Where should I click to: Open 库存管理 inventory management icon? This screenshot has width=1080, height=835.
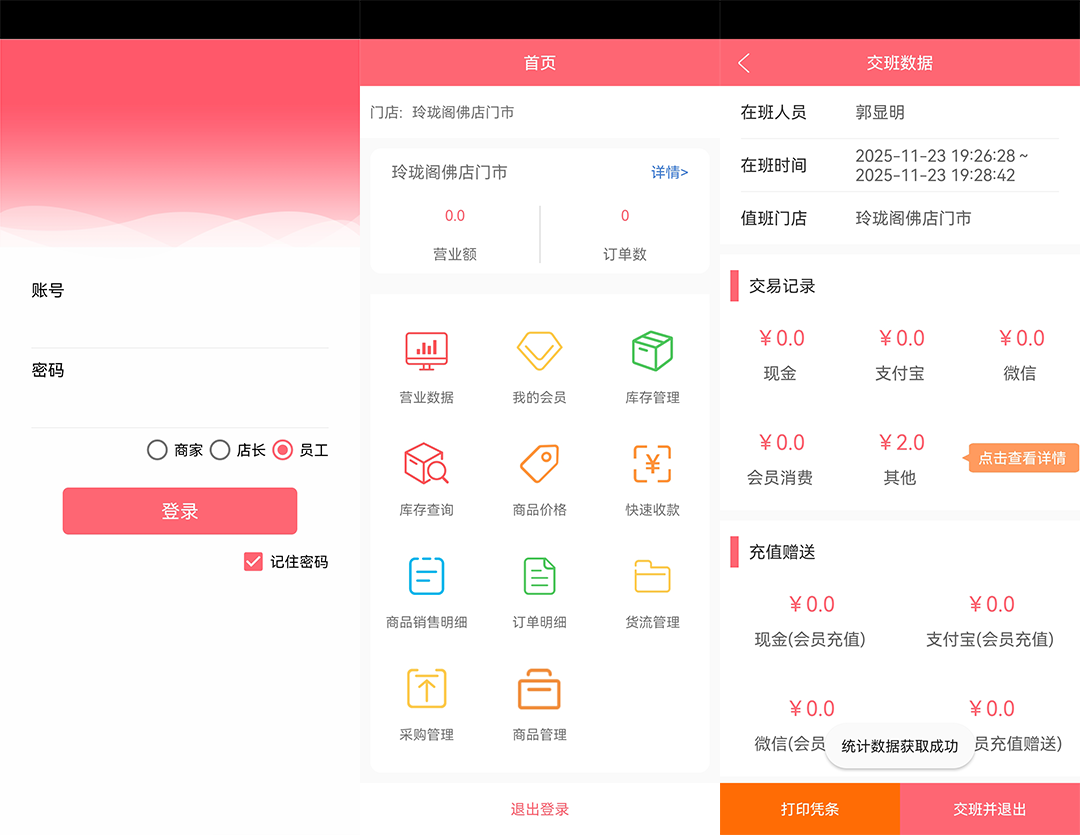652,352
